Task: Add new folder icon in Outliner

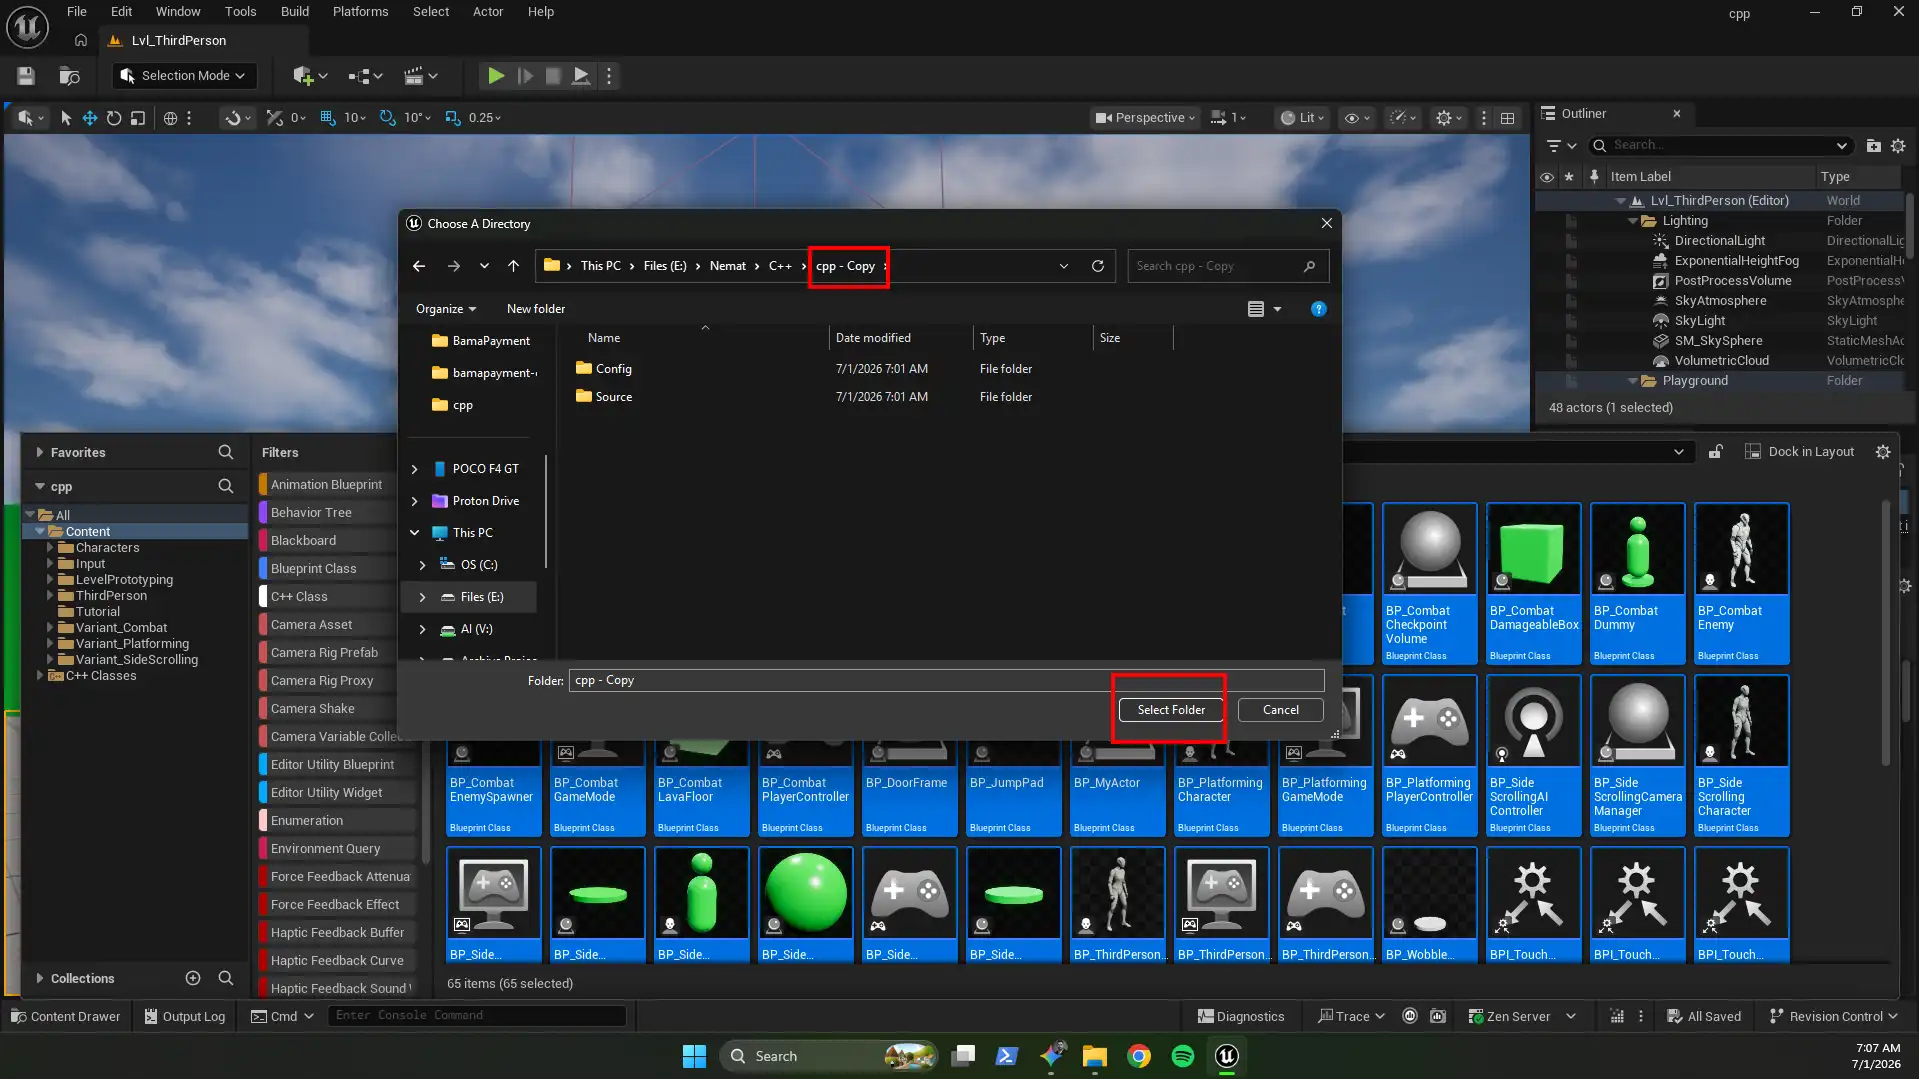Action: pos(1874,146)
